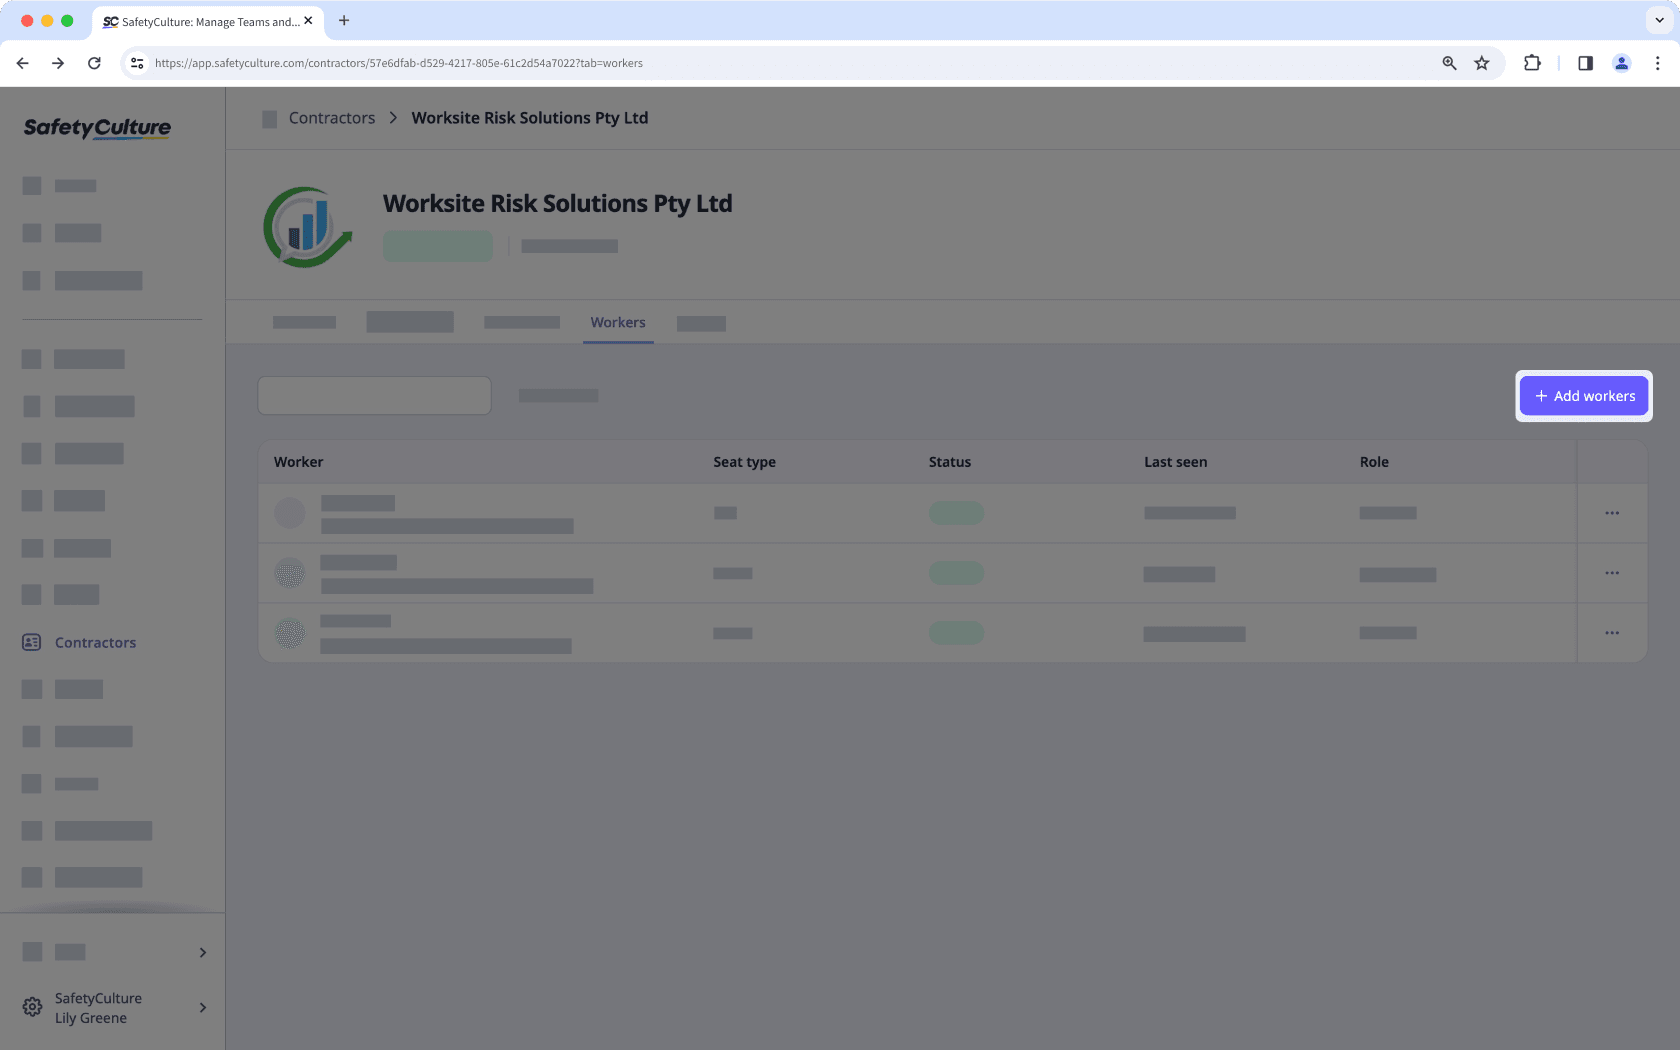The height and width of the screenshot is (1050, 1680).
Task: Click the SafetyCulture logo
Action: coord(96,128)
